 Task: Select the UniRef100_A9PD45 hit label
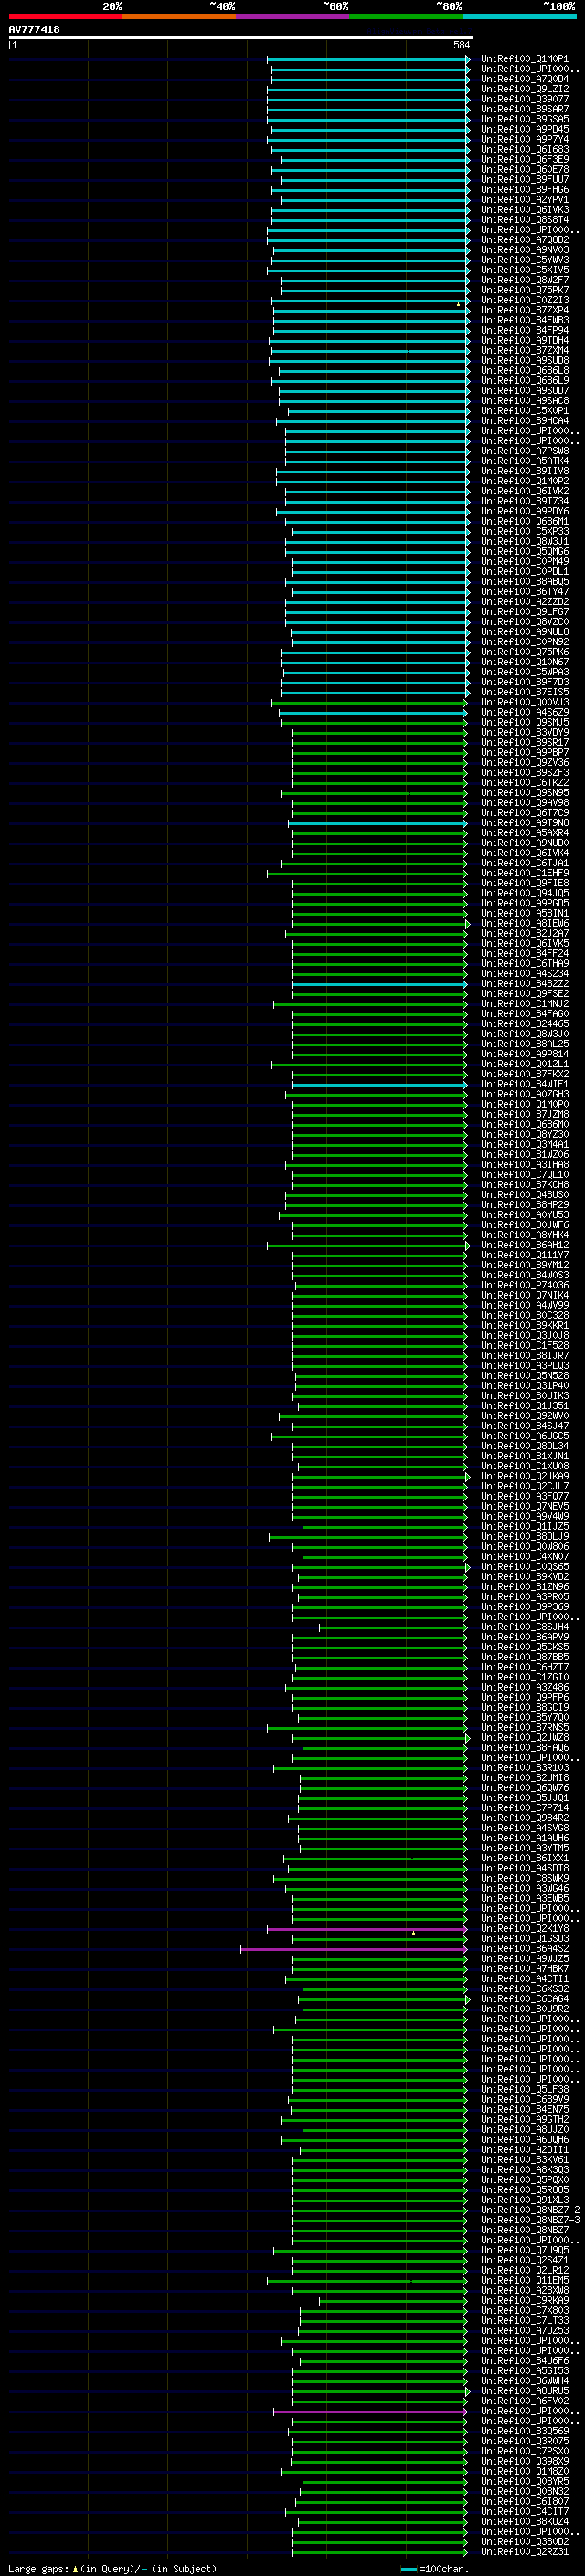[x=525, y=129]
